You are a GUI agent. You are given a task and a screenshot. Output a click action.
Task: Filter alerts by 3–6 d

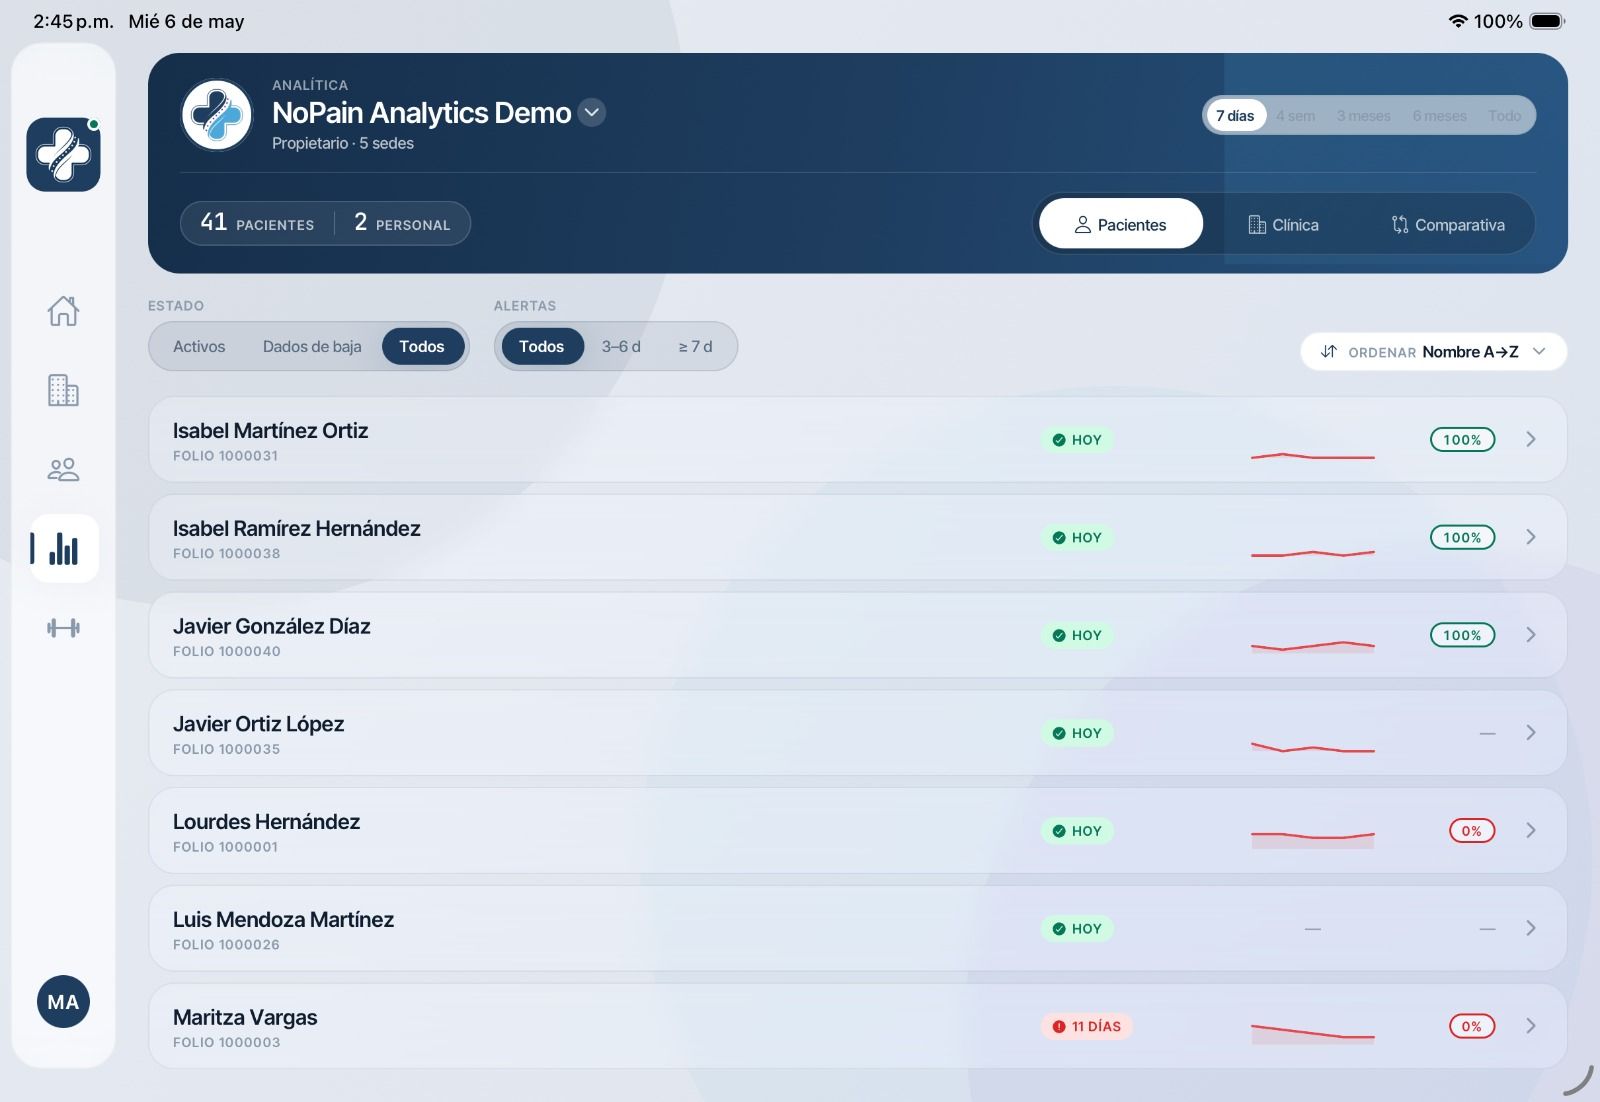click(621, 347)
